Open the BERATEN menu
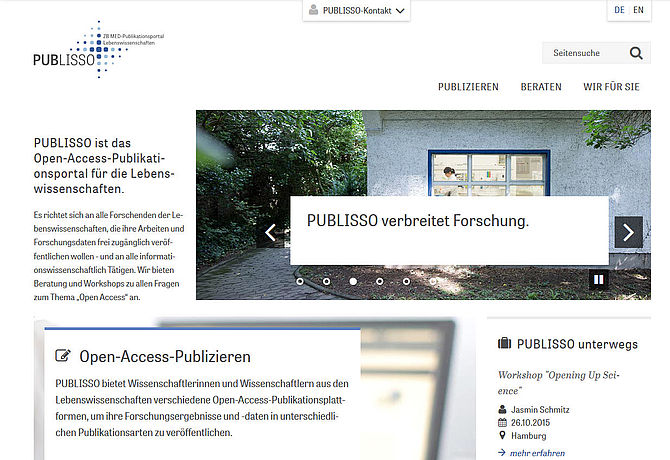Viewport: 670px width, 460px height. coord(540,87)
